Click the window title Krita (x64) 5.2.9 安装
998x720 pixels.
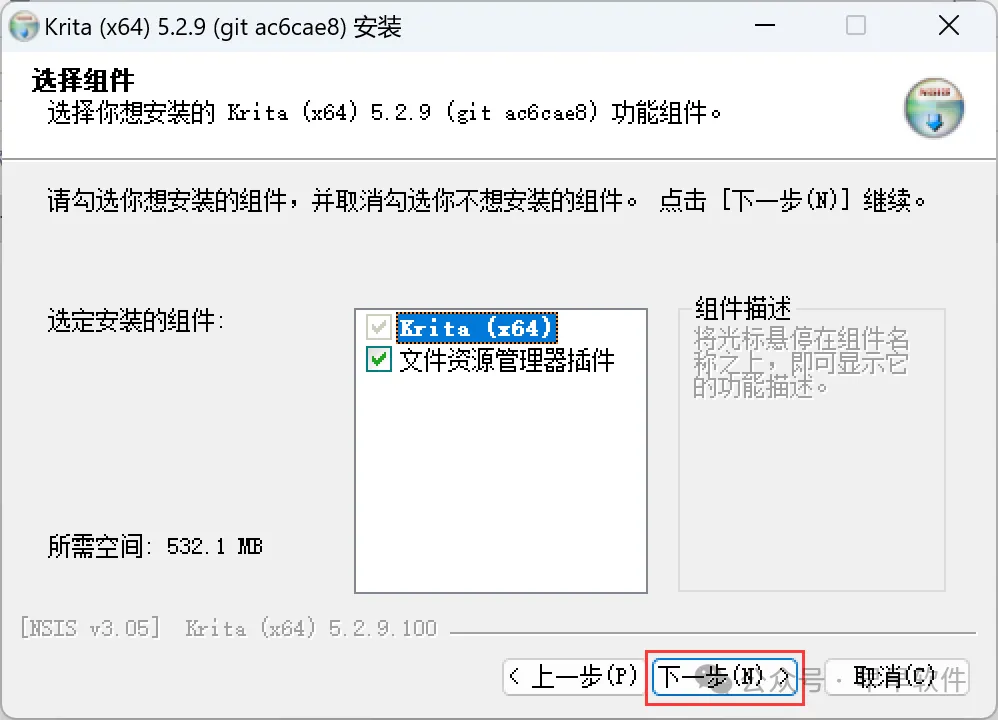pyautogui.click(x=223, y=27)
